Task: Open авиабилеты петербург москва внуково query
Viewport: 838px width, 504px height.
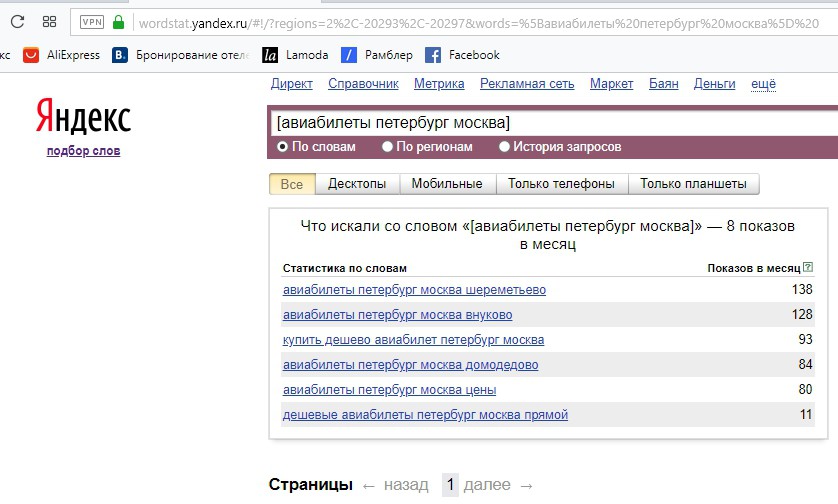Action: (x=397, y=315)
